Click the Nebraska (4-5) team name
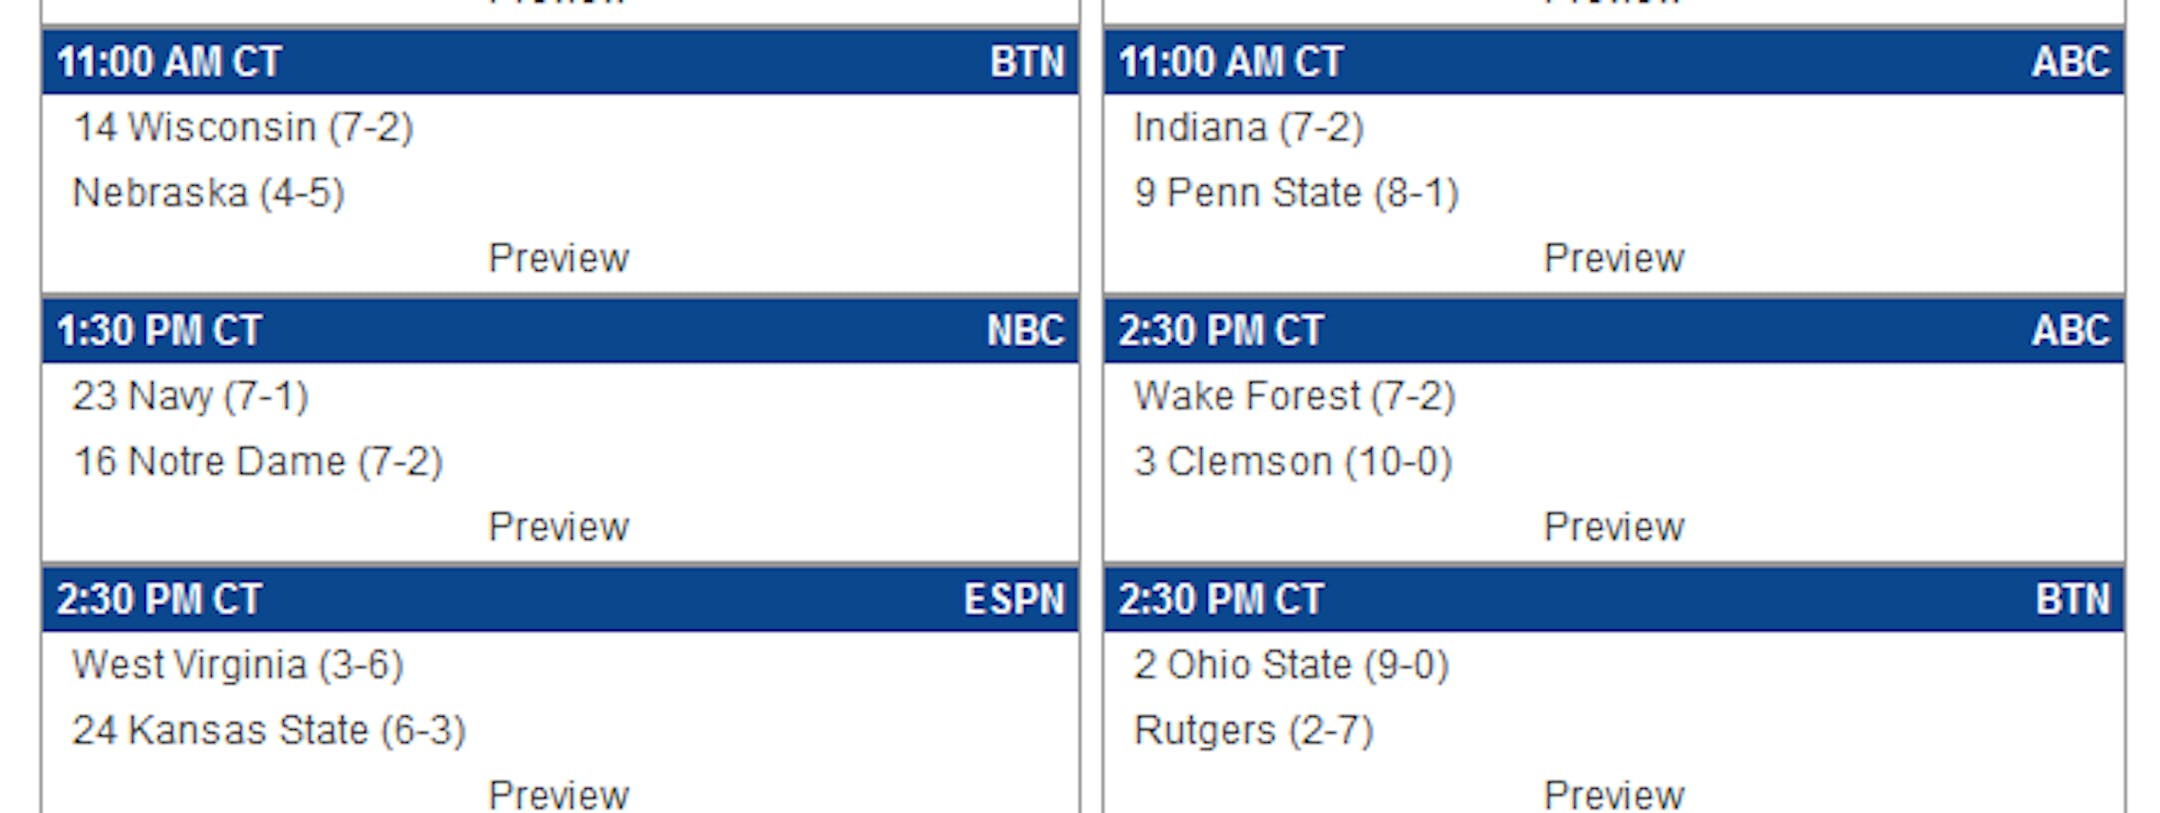 coord(208,193)
